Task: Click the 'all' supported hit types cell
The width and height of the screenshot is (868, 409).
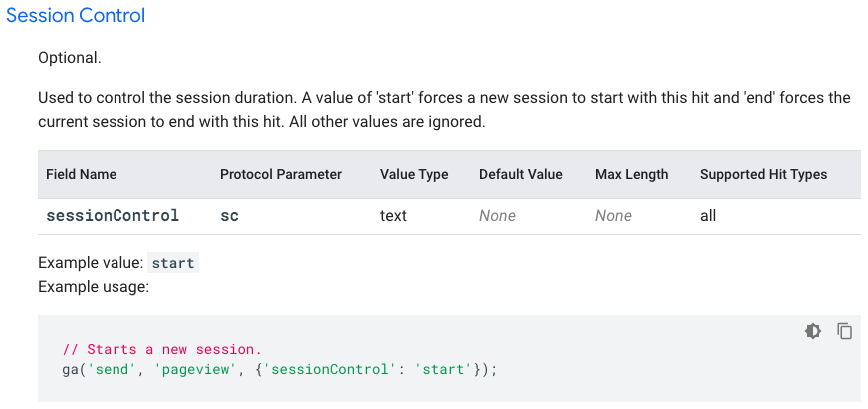Action: tap(708, 215)
